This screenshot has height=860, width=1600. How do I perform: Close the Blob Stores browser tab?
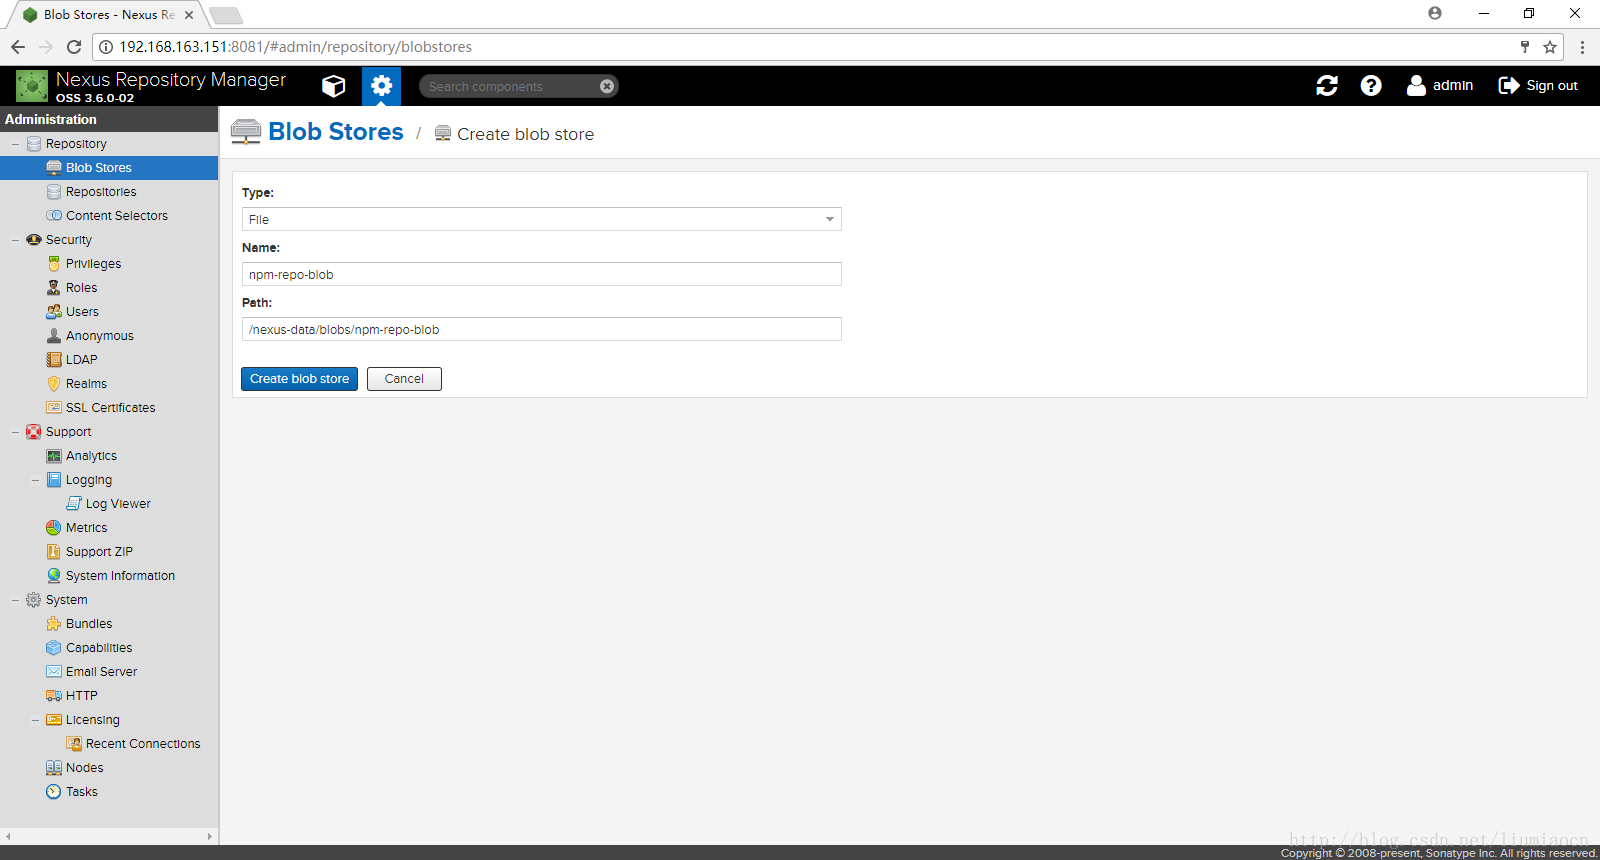[189, 15]
